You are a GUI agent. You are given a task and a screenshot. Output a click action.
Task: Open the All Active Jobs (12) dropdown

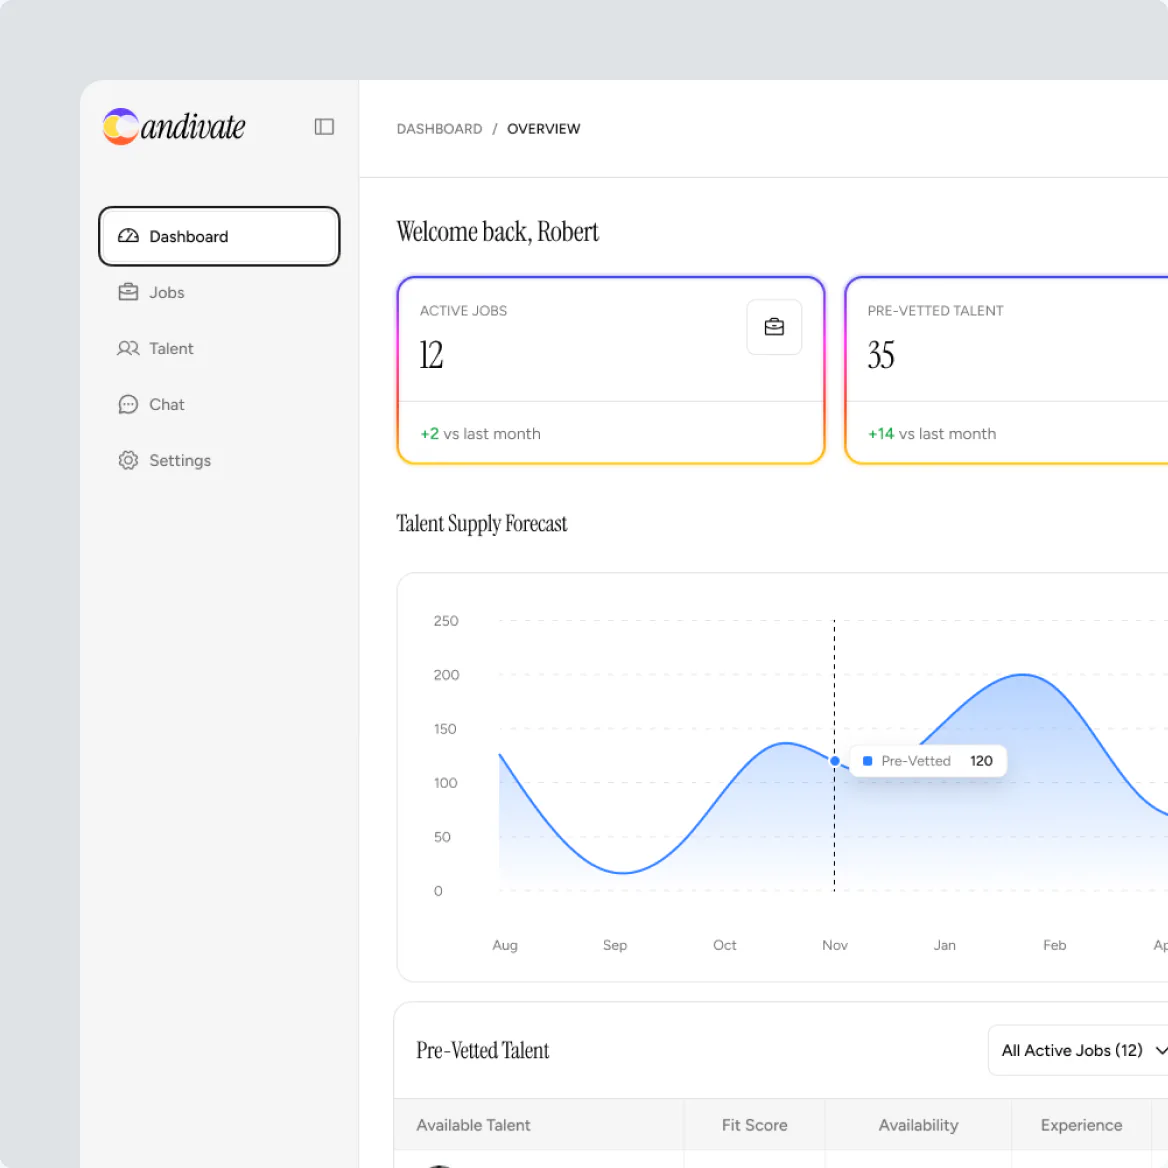click(1079, 1050)
